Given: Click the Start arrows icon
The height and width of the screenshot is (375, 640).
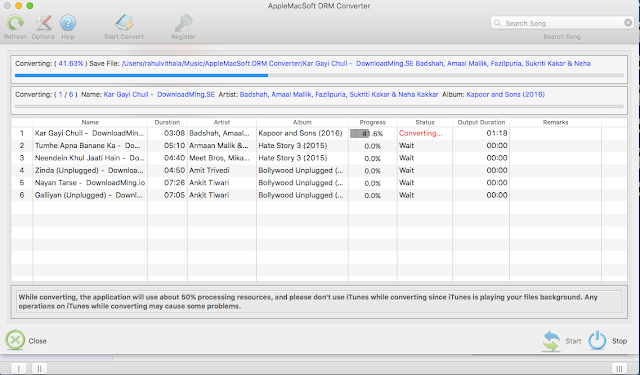Looking at the screenshot, I should pyautogui.click(x=551, y=341).
